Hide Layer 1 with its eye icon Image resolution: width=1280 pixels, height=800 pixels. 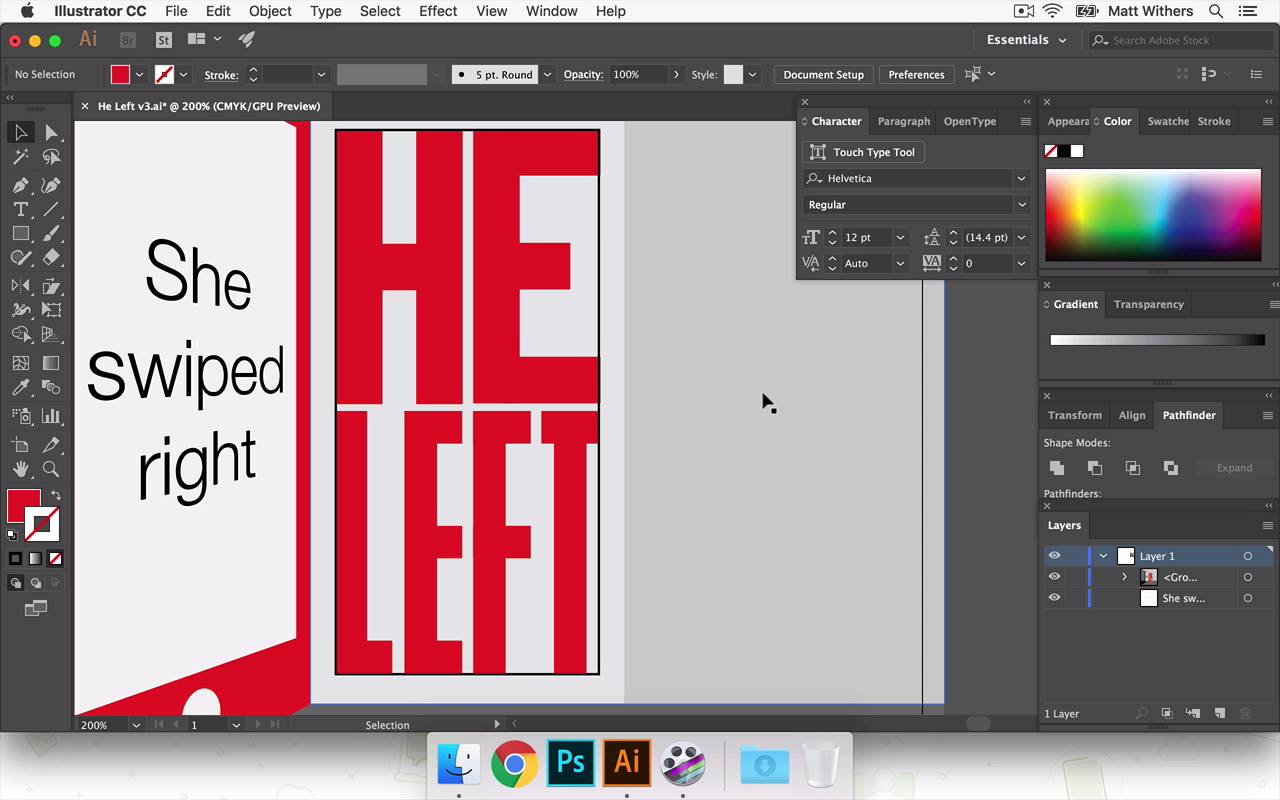tap(1054, 556)
